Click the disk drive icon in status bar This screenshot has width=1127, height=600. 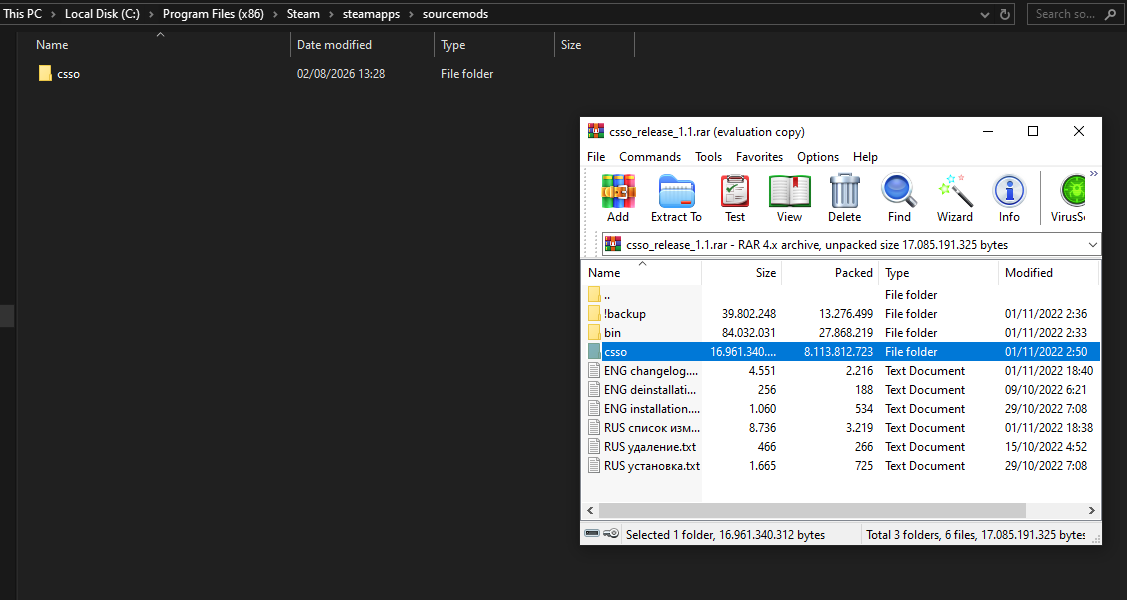592,533
